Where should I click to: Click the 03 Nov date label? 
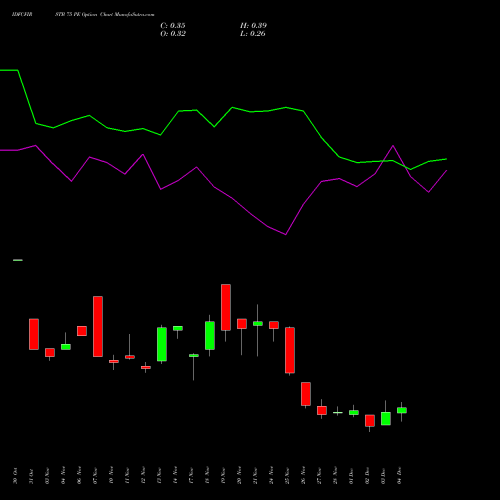click(47, 476)
